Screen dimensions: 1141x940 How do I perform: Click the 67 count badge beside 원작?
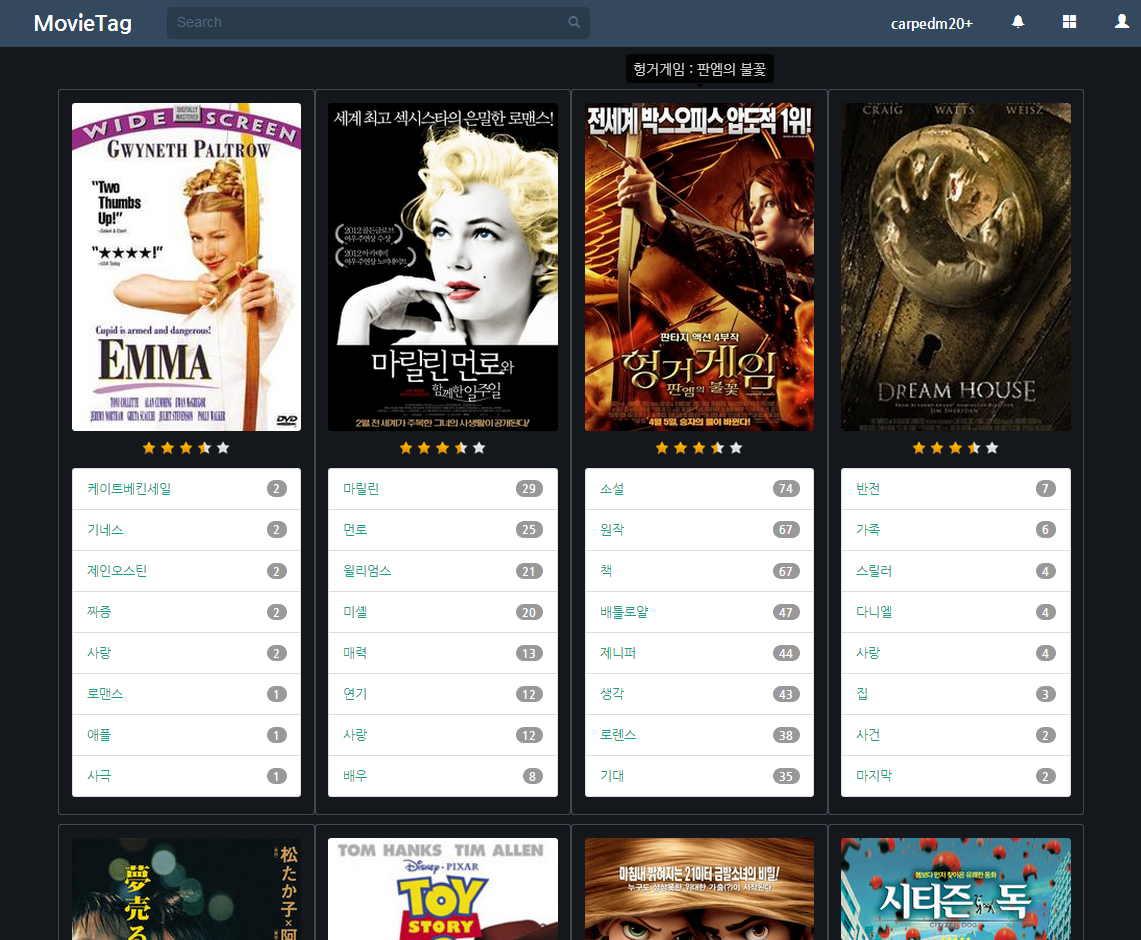coord(786,530)
